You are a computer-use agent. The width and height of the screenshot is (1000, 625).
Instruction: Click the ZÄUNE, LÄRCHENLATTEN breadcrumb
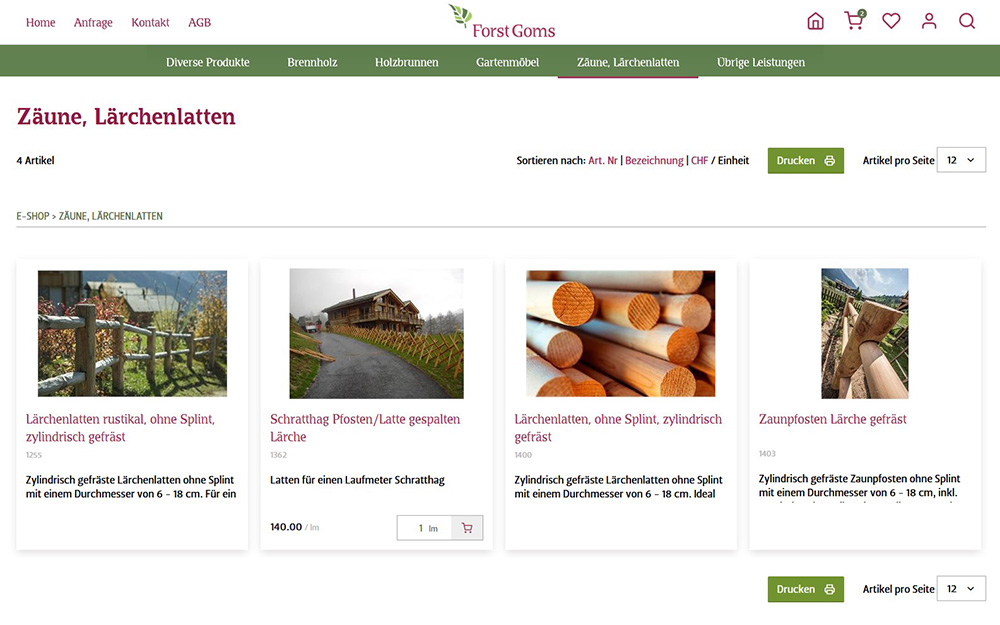(x=110, y=216)
